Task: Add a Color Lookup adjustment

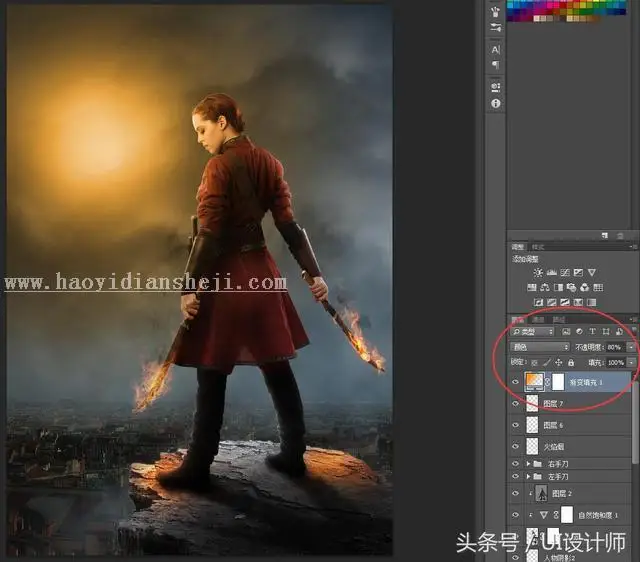Action: coord(598,287)
